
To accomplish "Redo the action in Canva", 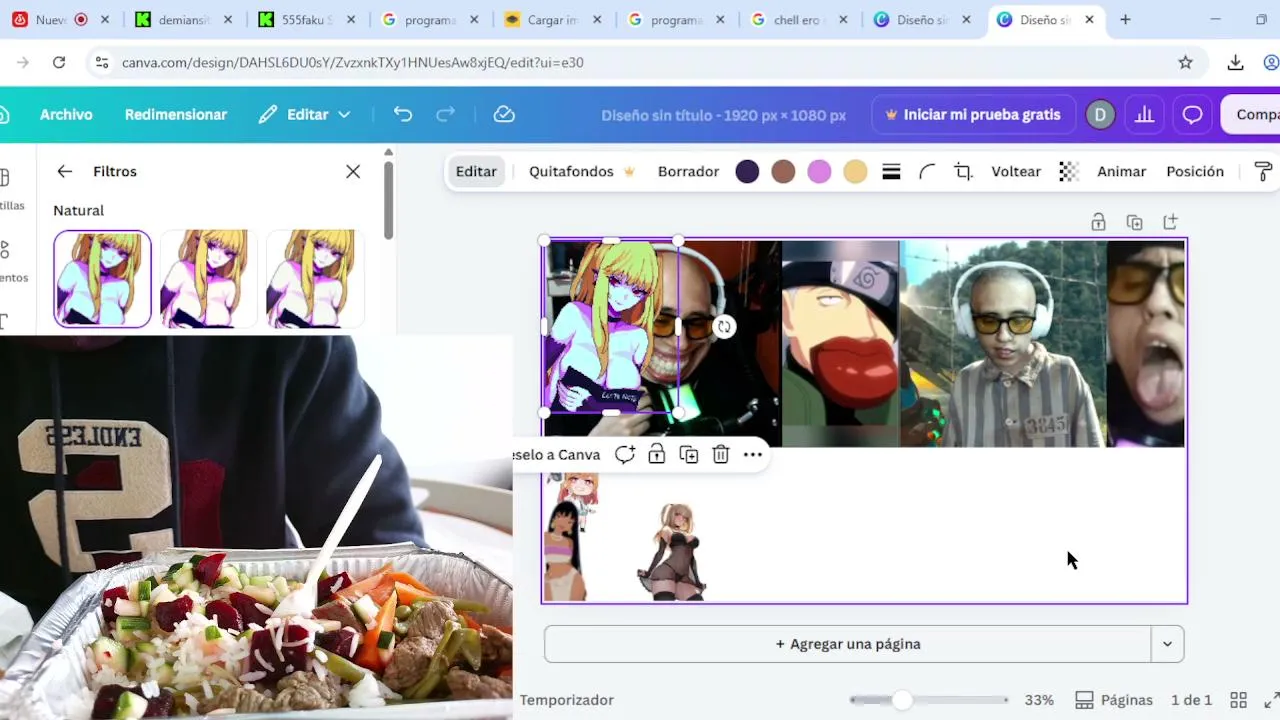I will coord(446,115).
